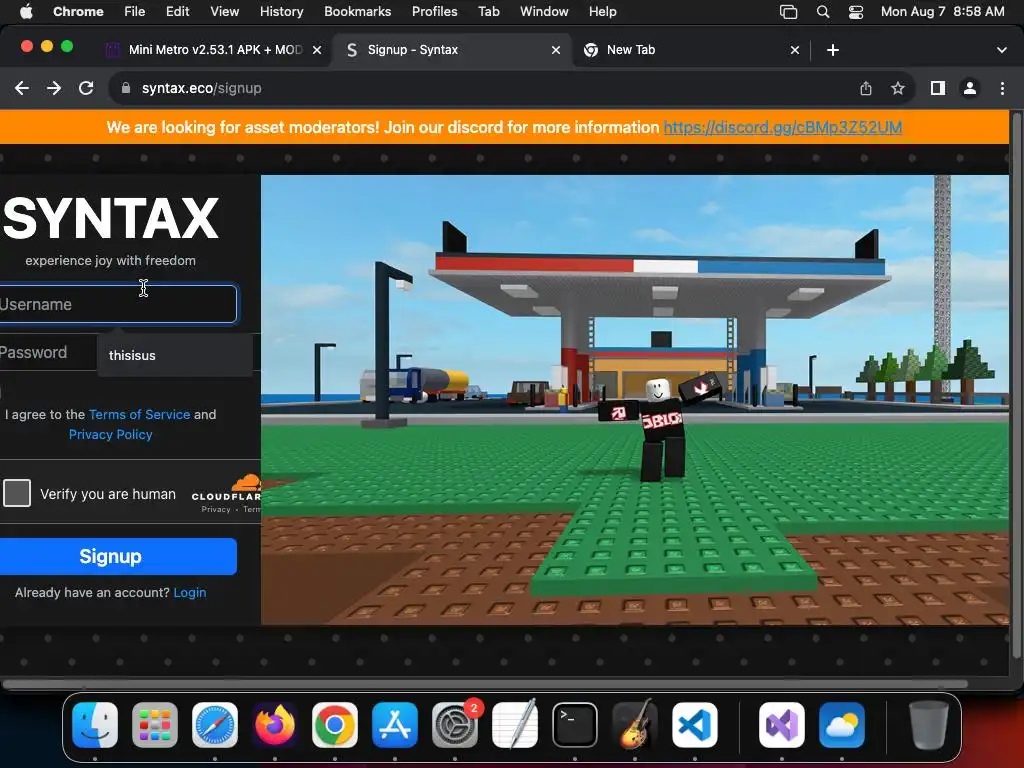
Task: Open the Terms of Service link
Action: click(139, 415)
